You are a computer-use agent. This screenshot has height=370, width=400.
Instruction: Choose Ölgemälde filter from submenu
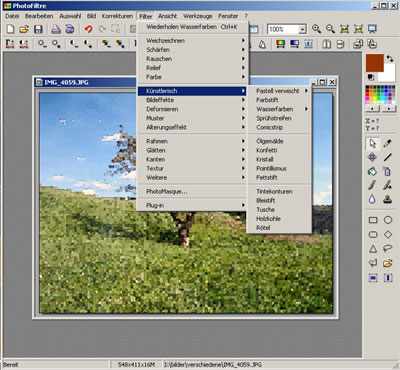click(279, 141)
